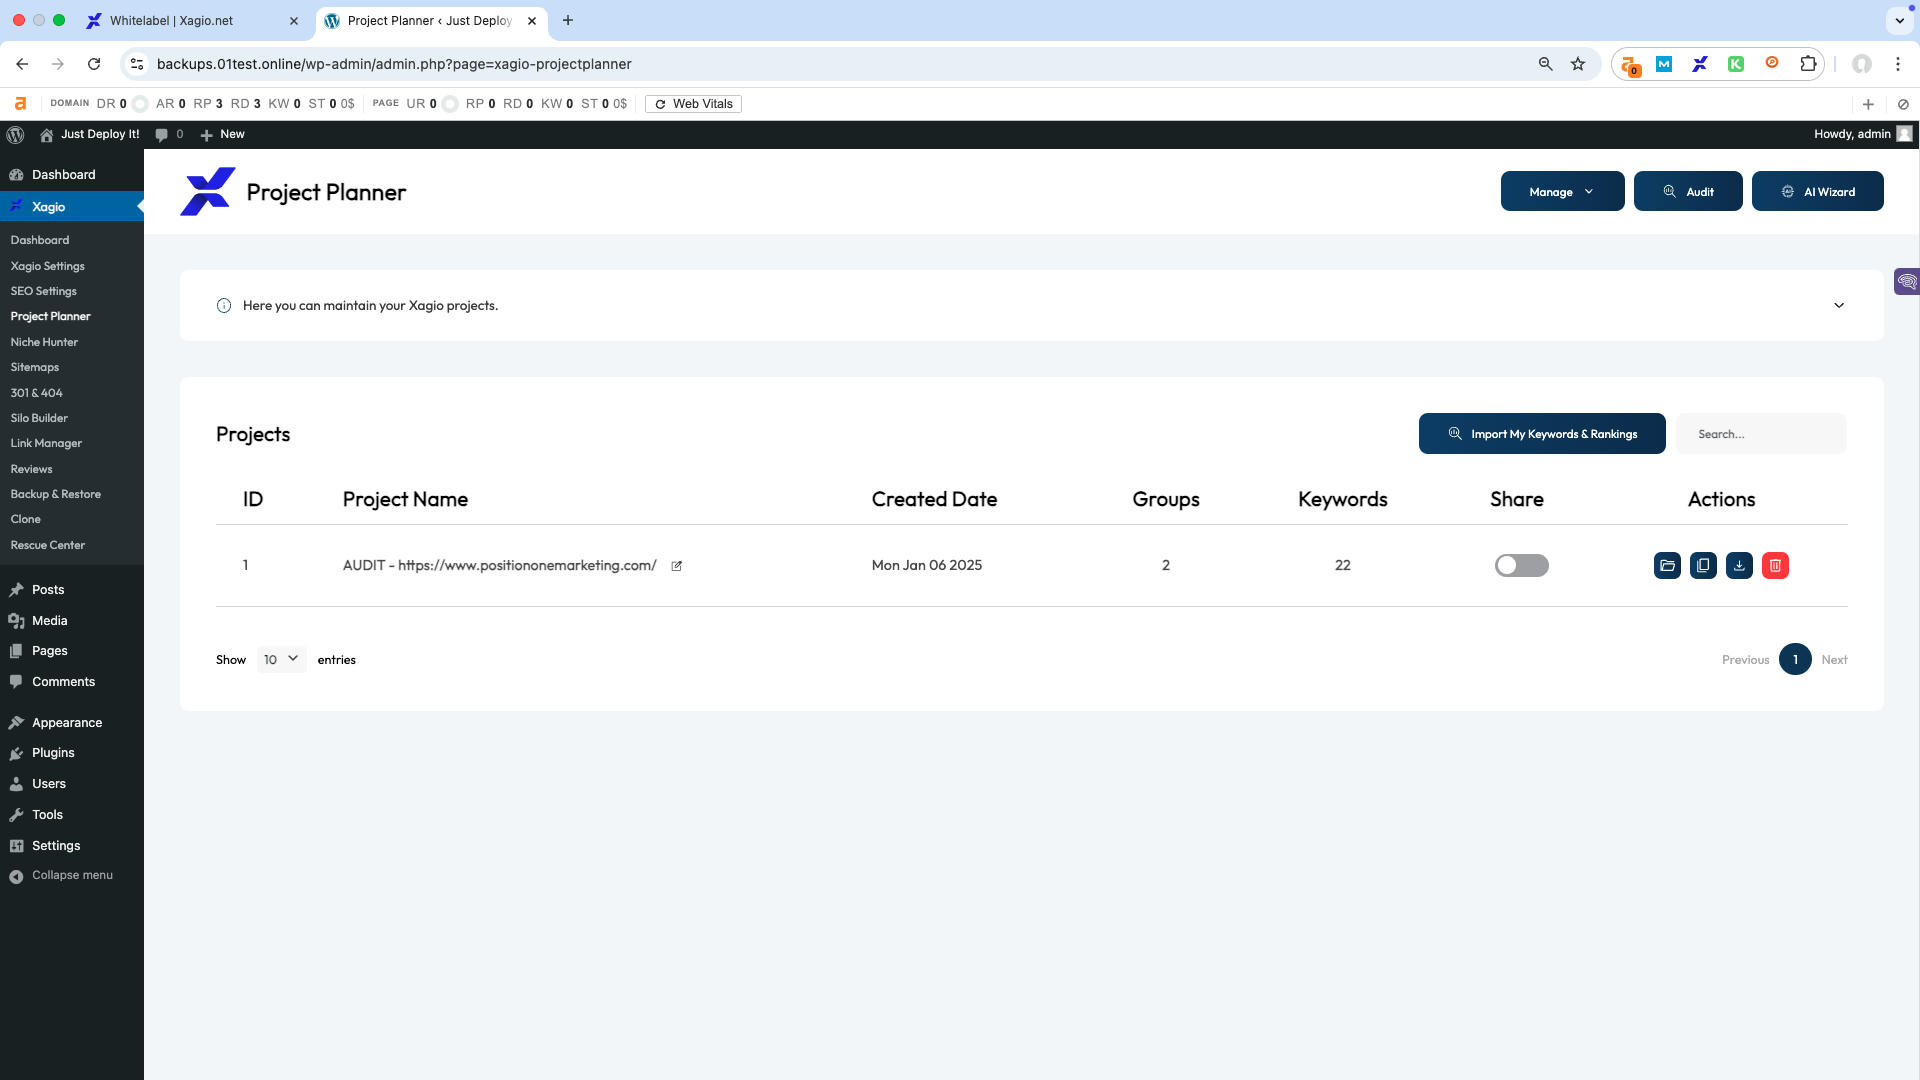Open the New content menu in admin bar

pos(222,134)
